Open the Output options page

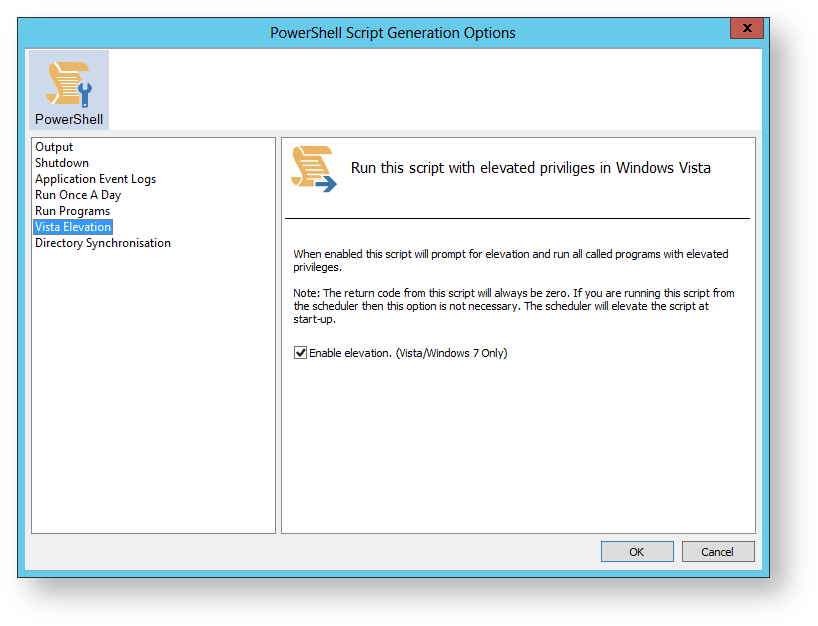click(54, 147)
